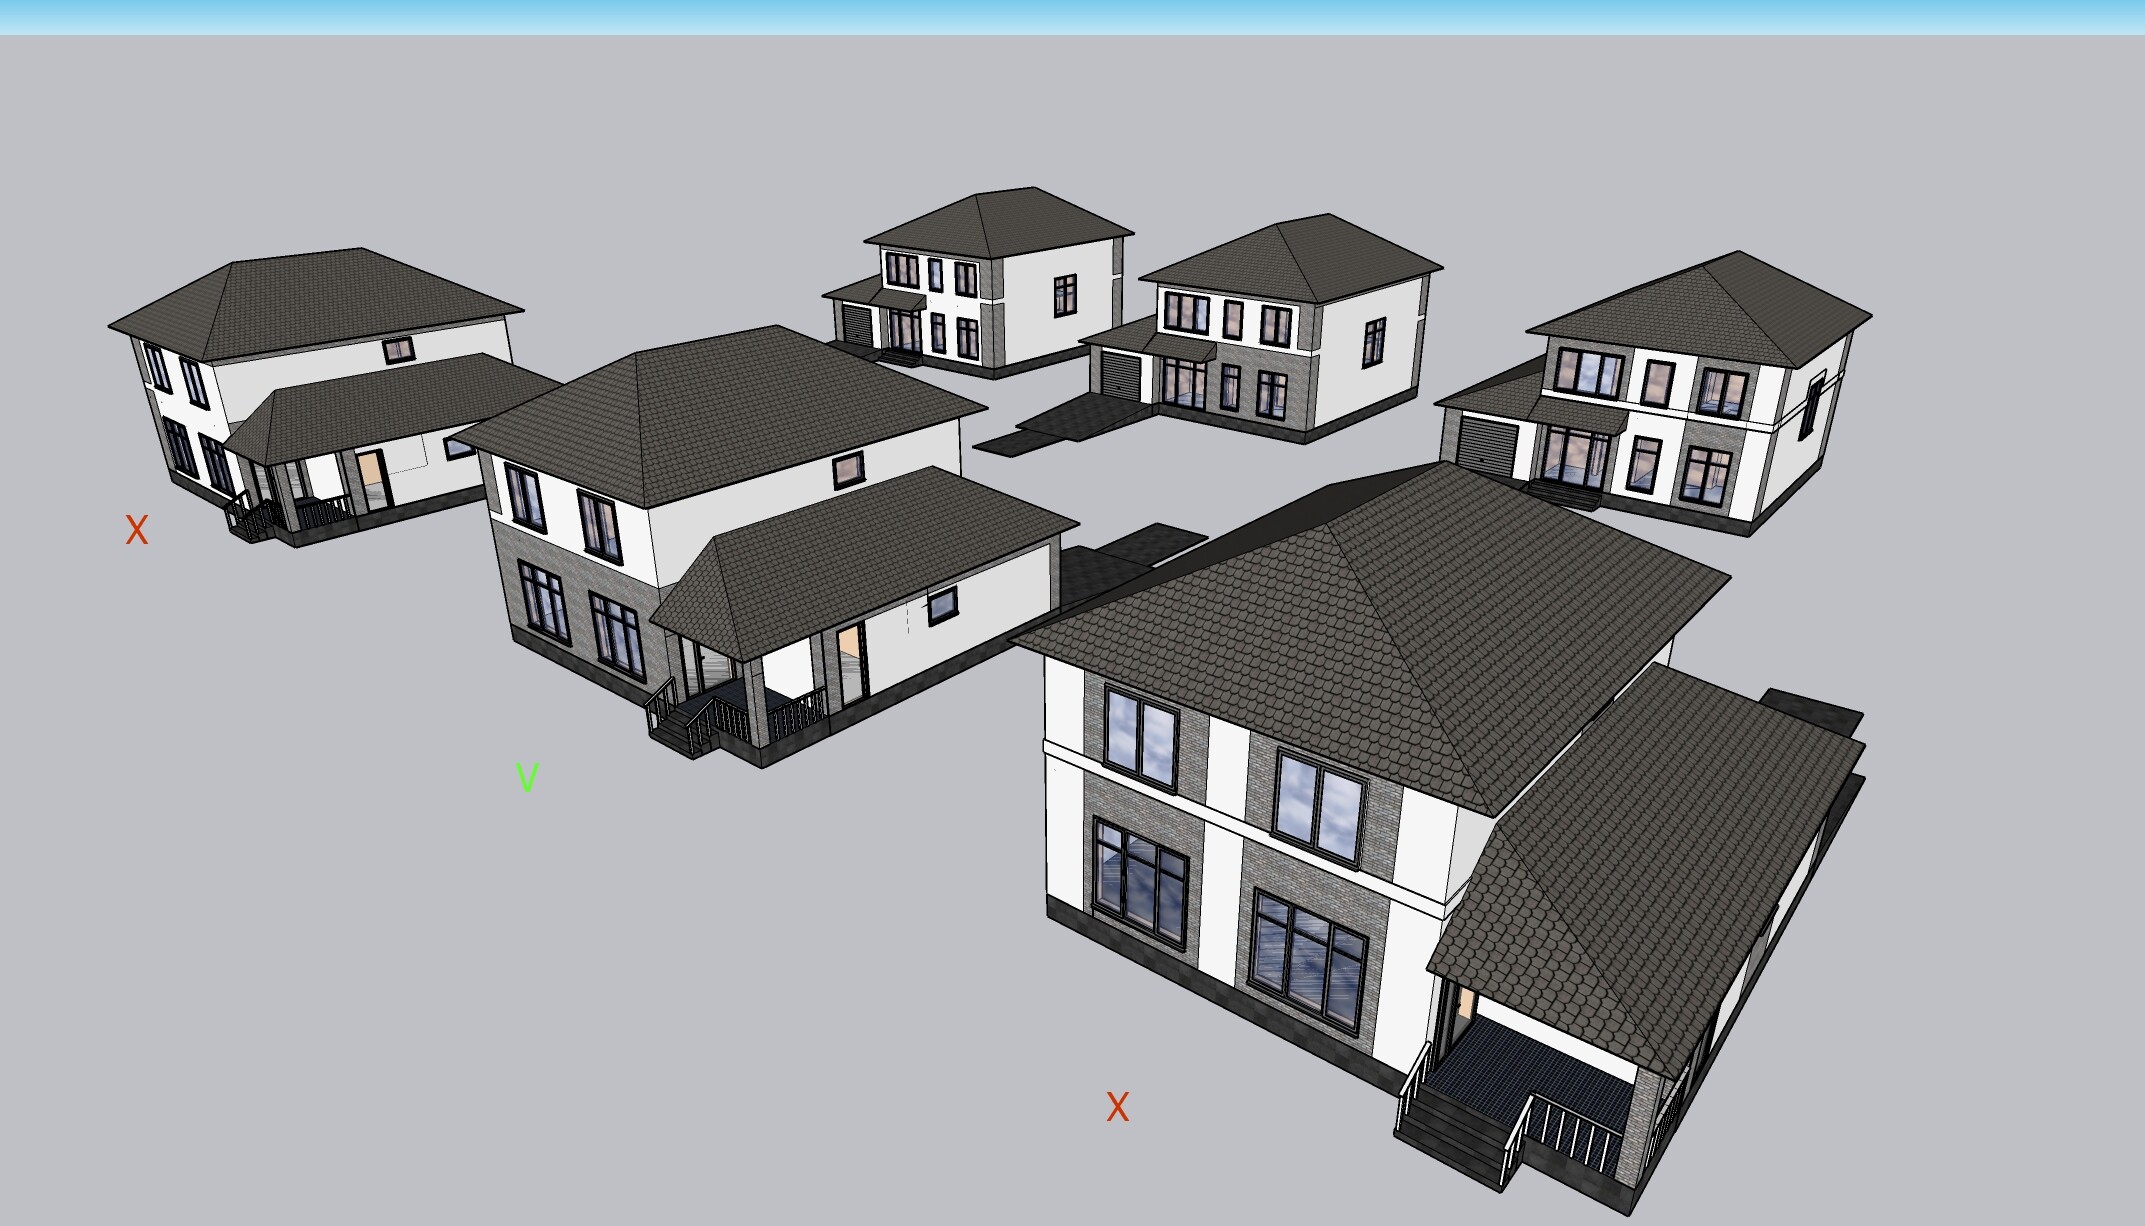This screenshot has width=2145, height=1226.
Task: Select small upper window on far-left house
Action: [398, 350]
